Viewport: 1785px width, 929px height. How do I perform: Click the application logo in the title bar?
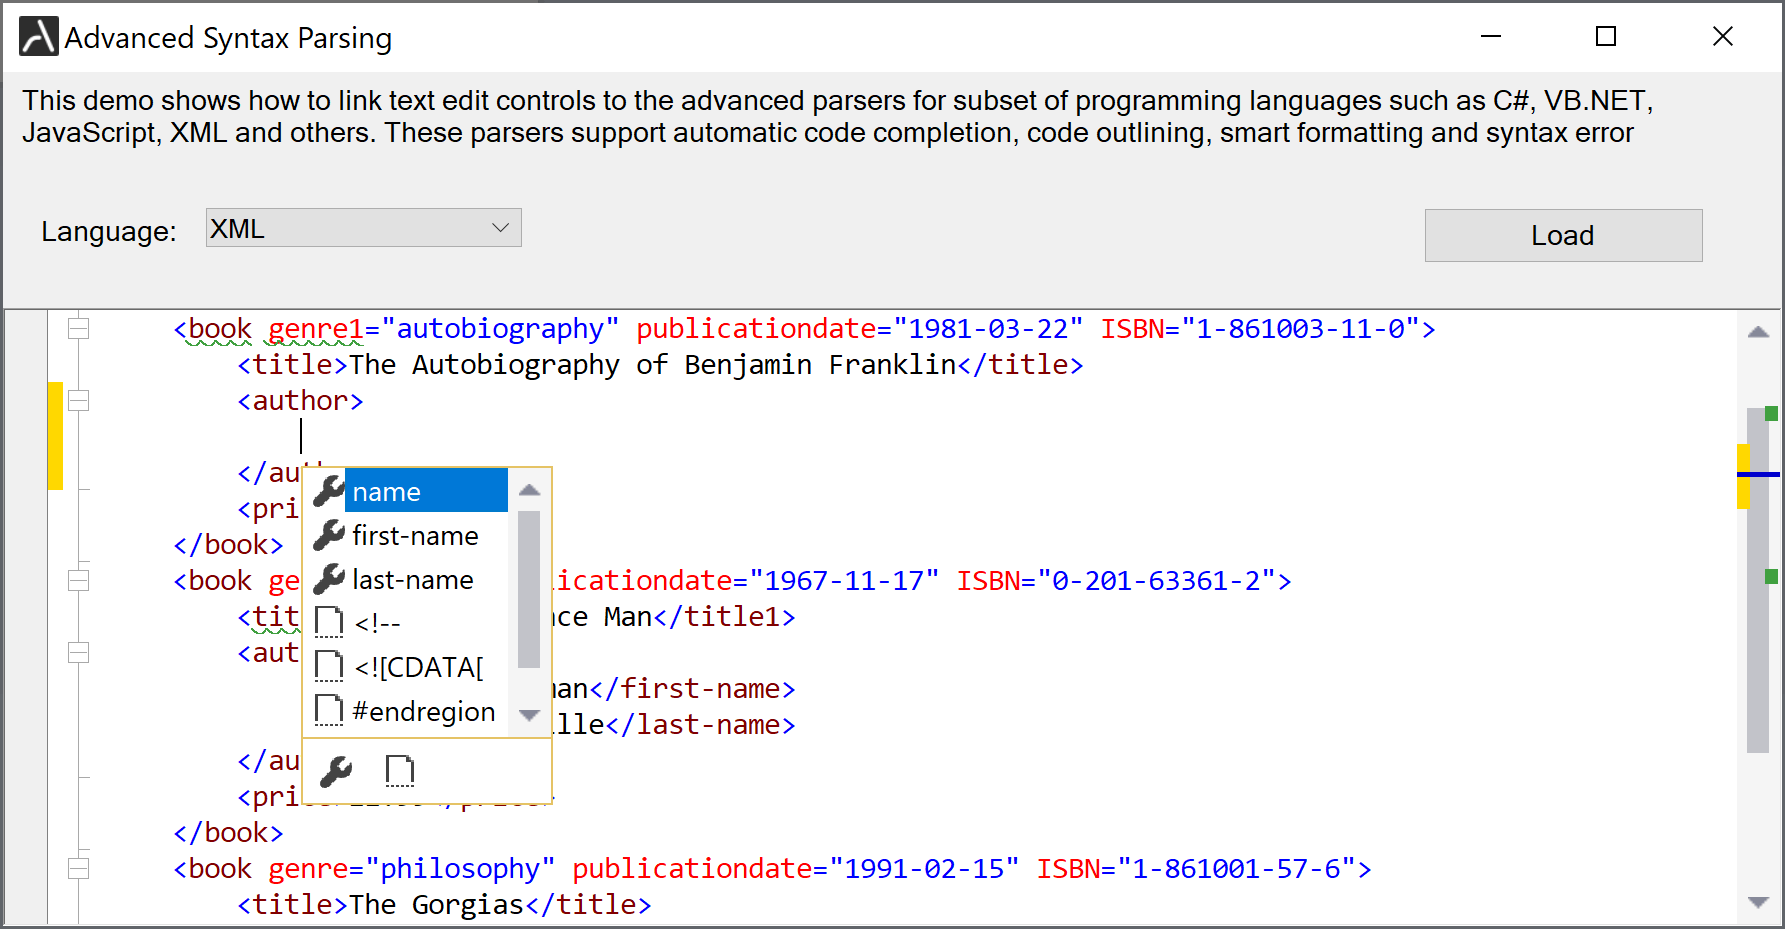37,36
